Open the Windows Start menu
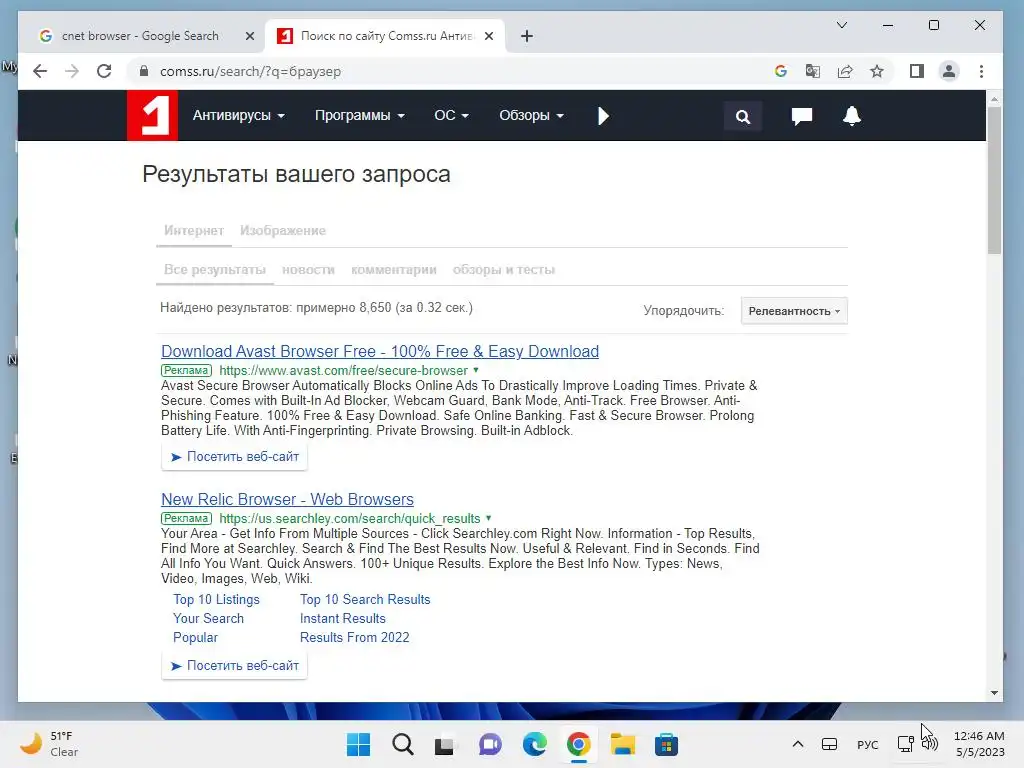The width and height of the screenshot is (1024, 768). point(358,744)
